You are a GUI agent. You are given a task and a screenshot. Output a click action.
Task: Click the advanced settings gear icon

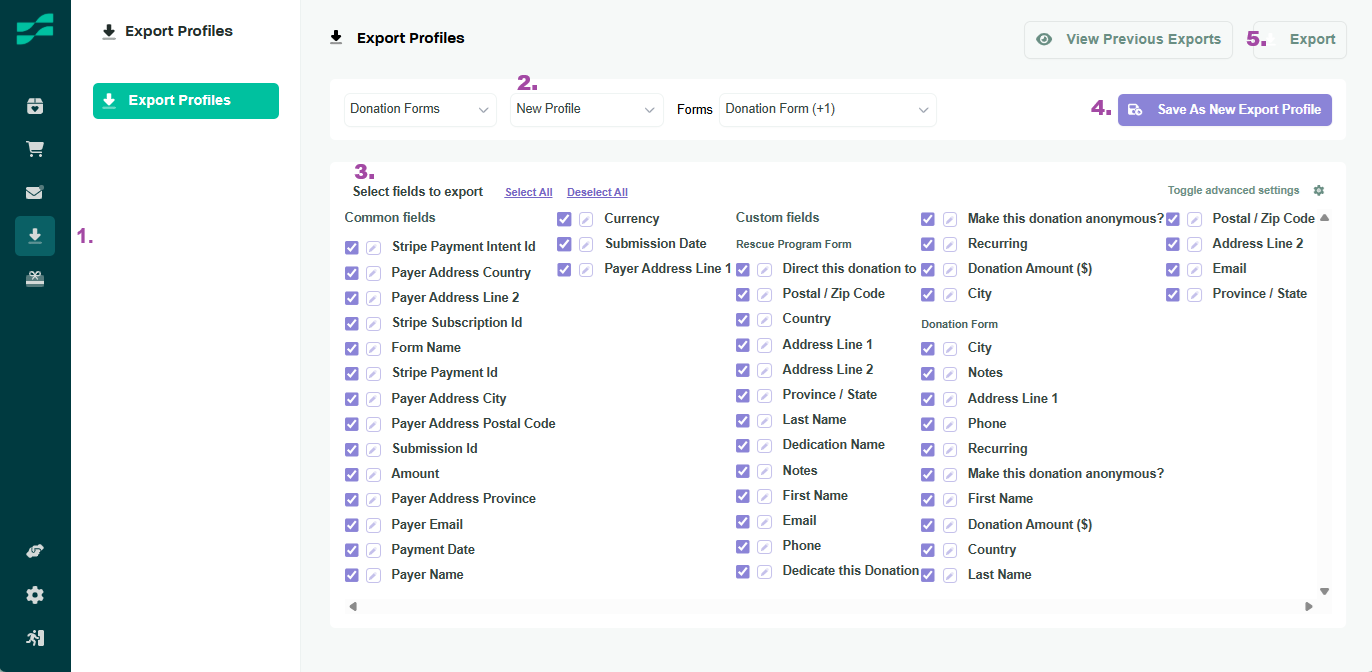point(1318,191)
